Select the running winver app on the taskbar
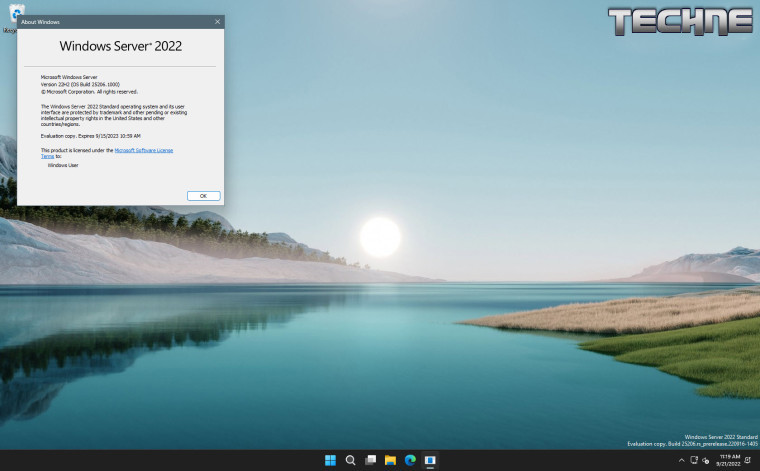Image resolution: width=760 pixels, height=471 pixels. click(430, 460)
